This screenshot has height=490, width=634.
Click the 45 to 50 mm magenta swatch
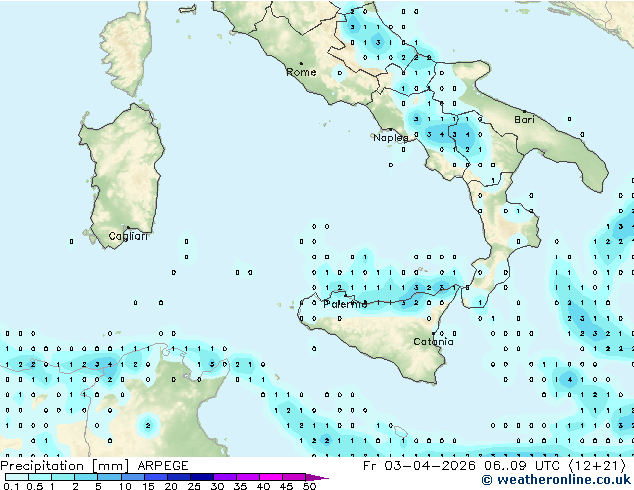[294, 477]
